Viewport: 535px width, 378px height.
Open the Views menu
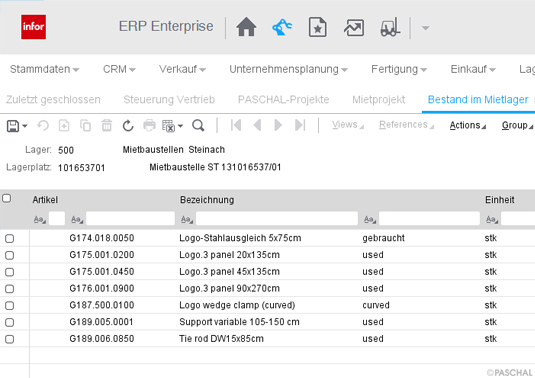point(348,125)
